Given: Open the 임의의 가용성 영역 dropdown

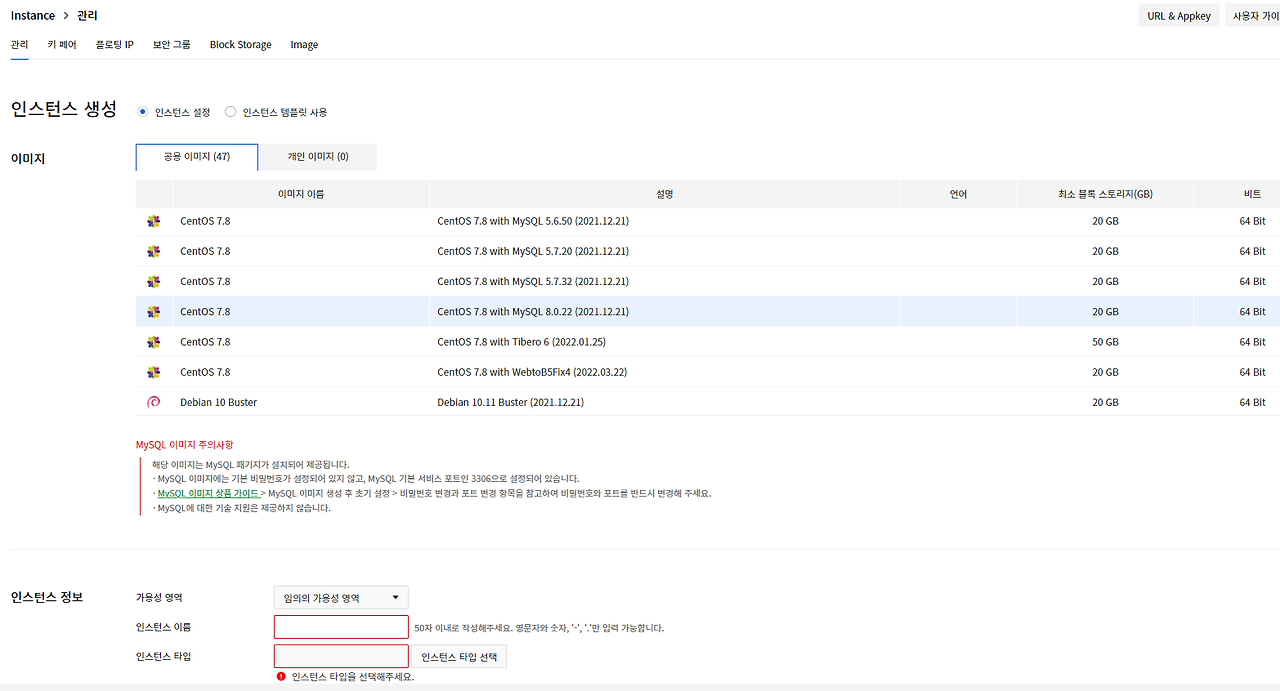Looking at the screenshot, I should click(341, 597).
